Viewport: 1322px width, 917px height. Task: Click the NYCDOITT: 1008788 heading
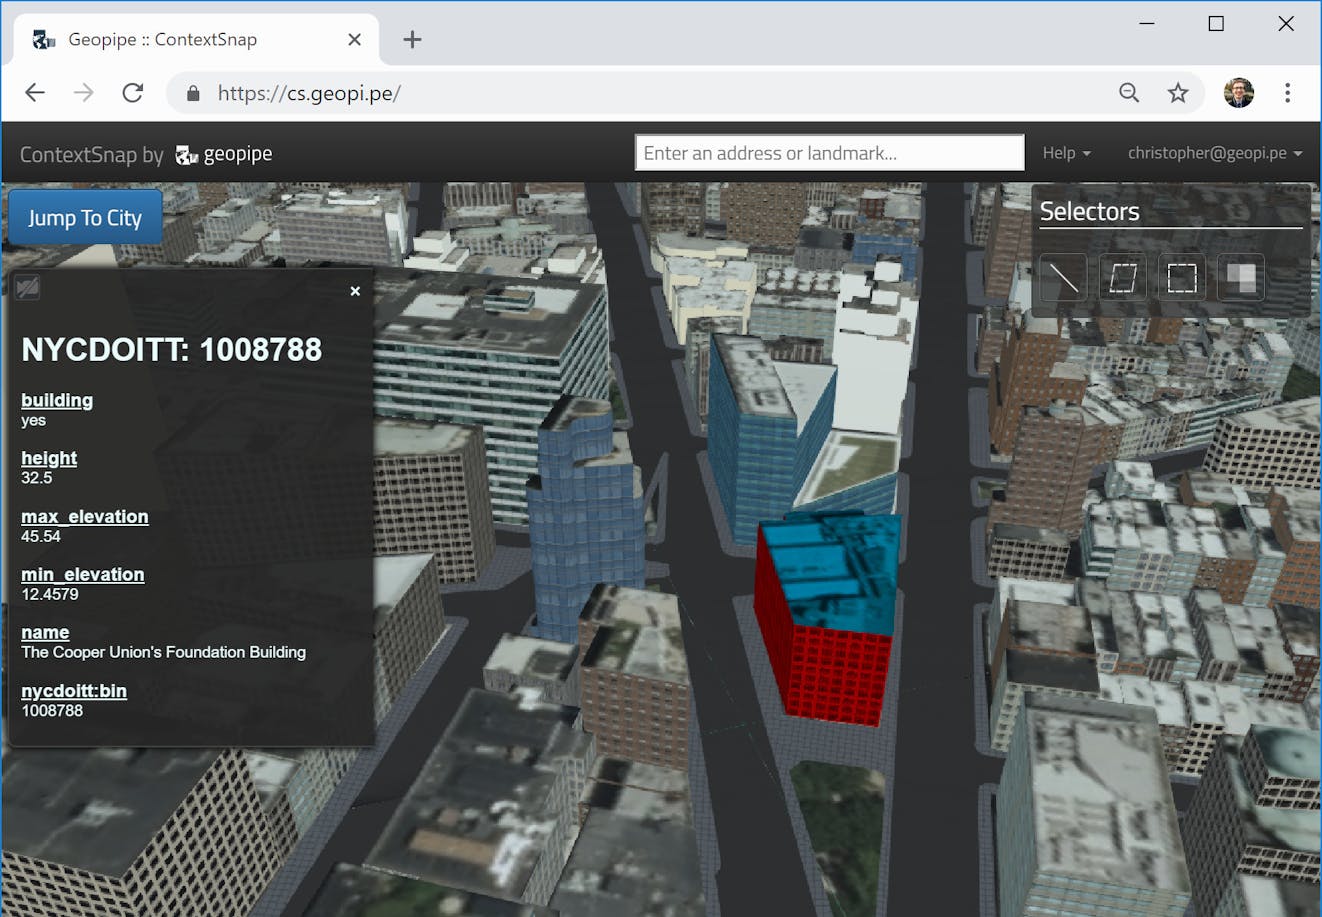pos(172,349)
